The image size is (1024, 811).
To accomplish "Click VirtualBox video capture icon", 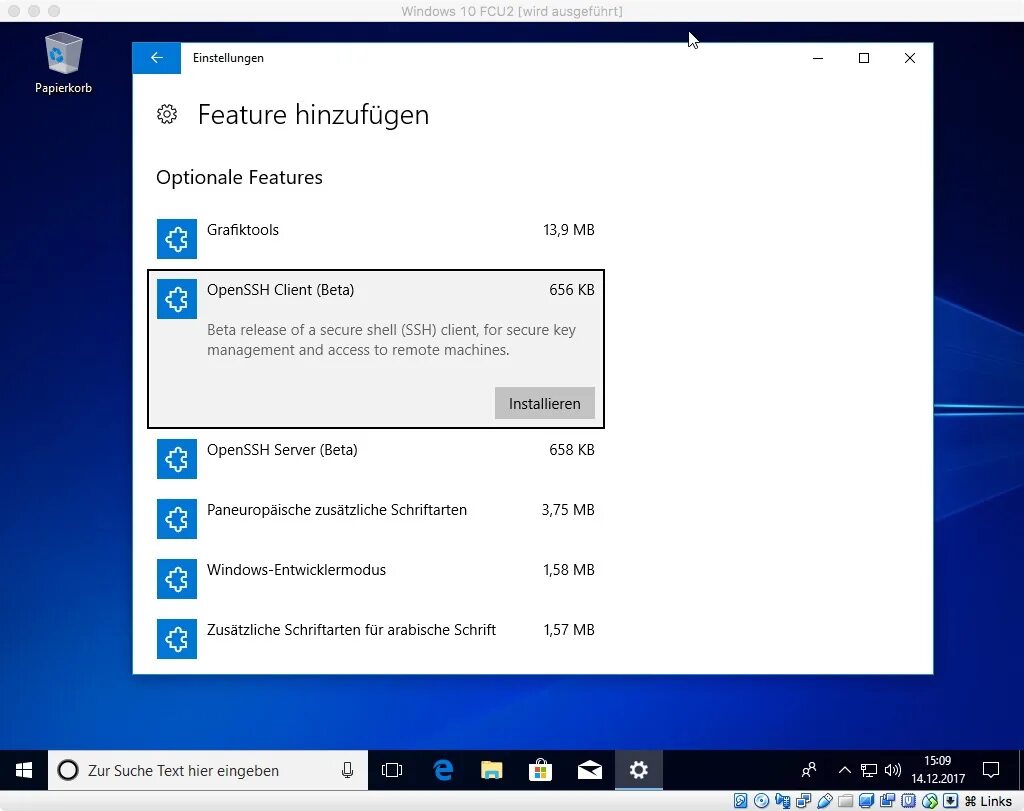I will click(888, 801).
